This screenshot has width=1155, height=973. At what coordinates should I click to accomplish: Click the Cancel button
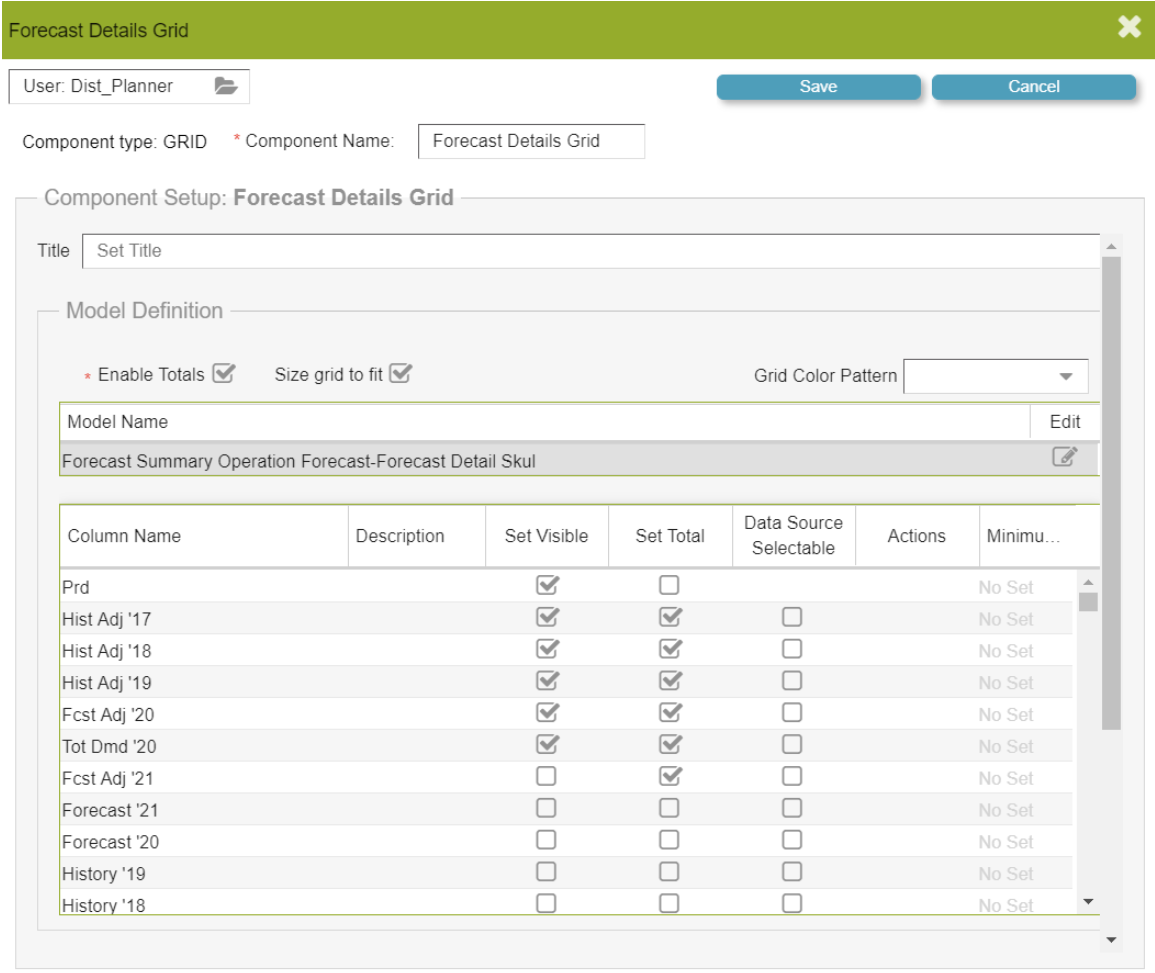tap(1033, 87)
